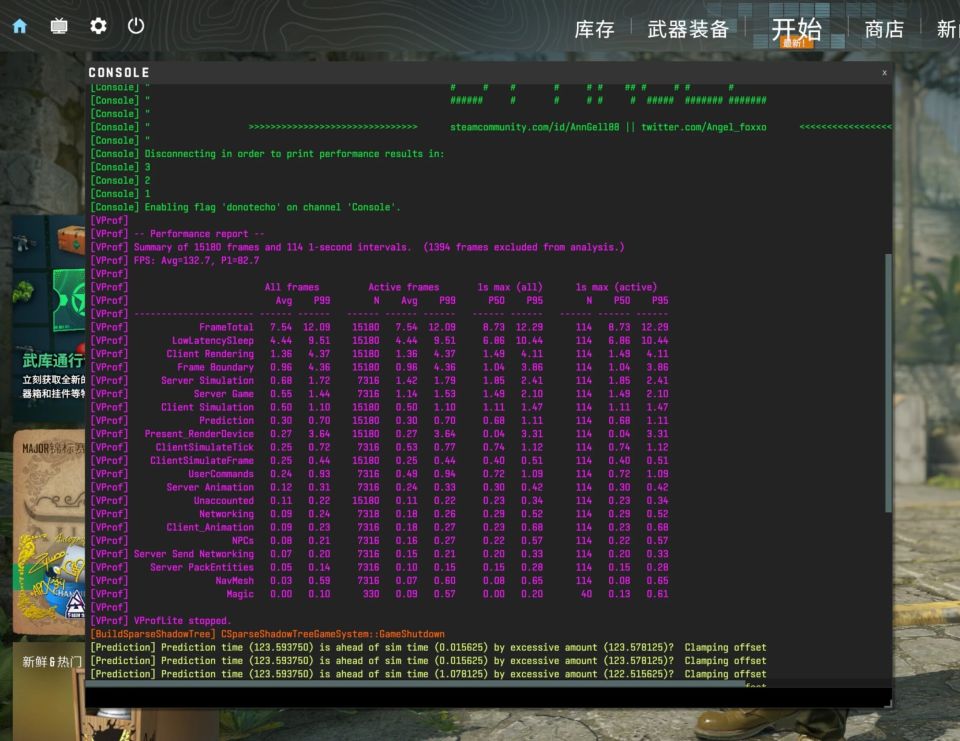960x741 pixels.
Task: Open the TV watch icon
Action: [59, 26]
